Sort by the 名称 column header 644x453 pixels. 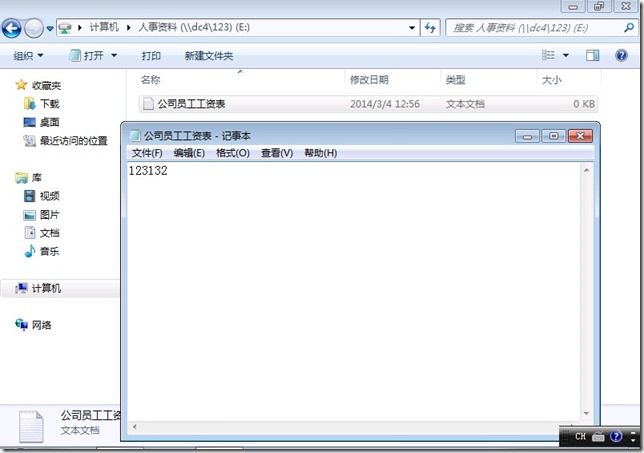coord(150,80)
